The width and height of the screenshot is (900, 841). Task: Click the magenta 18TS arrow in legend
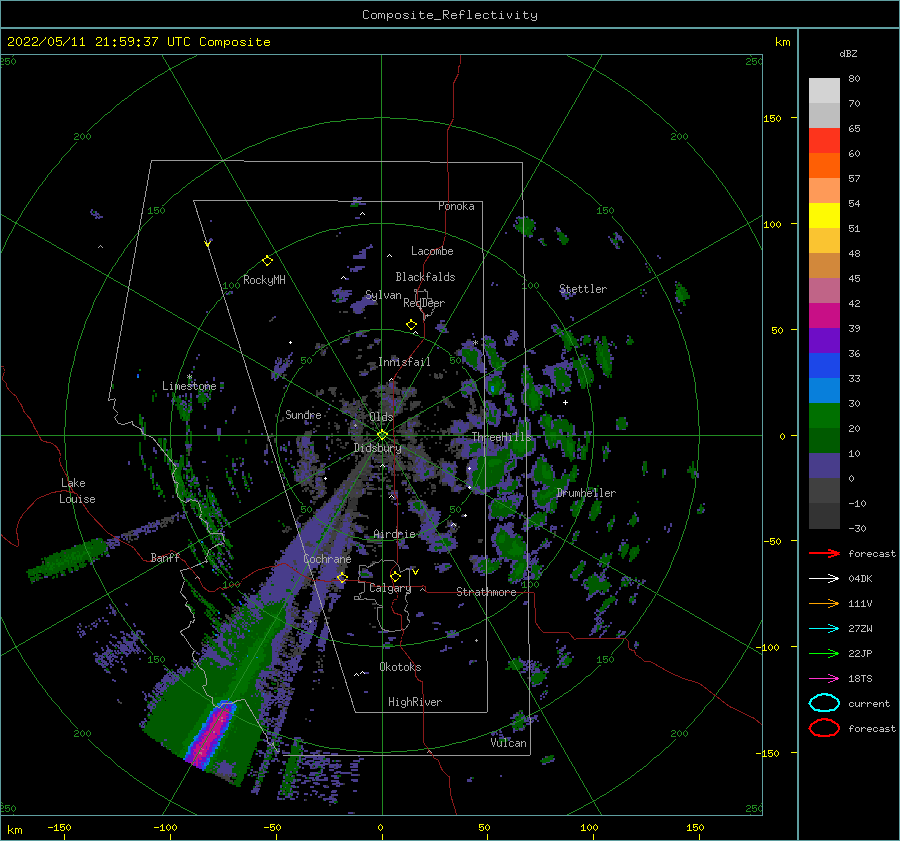[824, 678]
